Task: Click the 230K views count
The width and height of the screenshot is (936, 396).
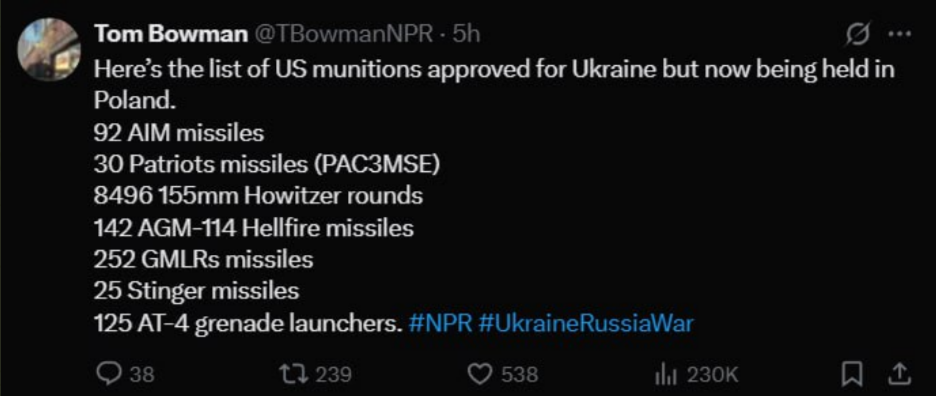Action: [x=712, y=375]
